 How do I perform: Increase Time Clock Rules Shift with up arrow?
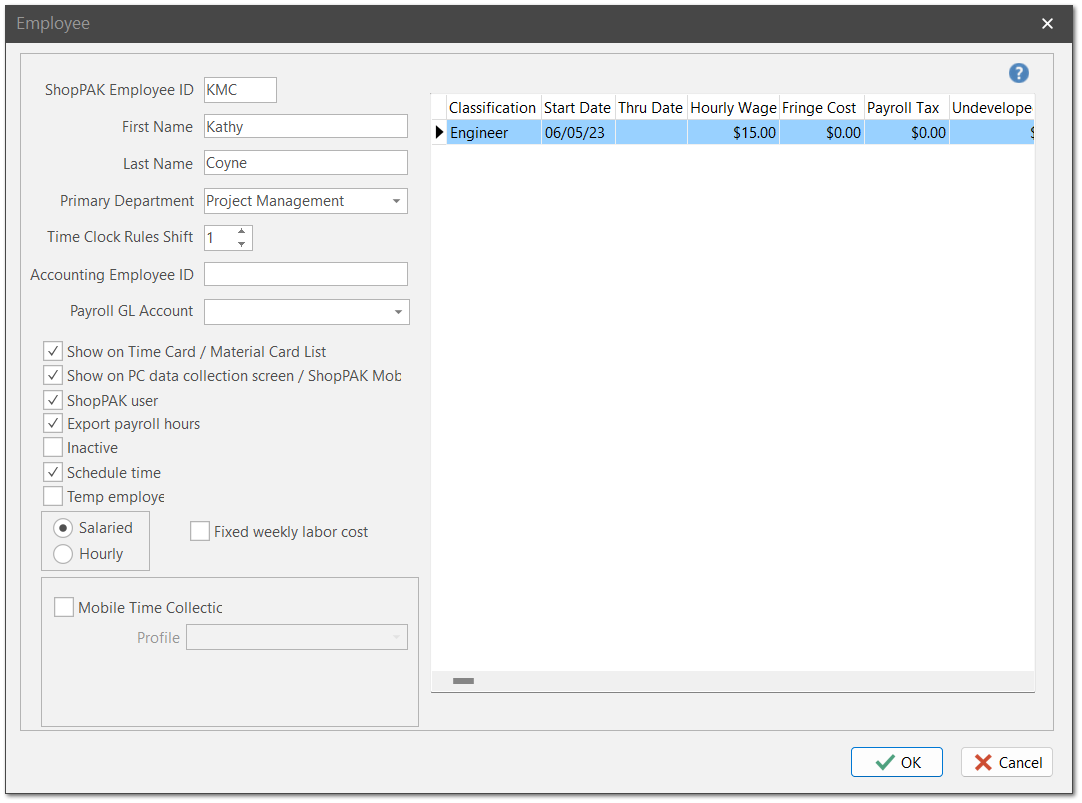(242, 231)
